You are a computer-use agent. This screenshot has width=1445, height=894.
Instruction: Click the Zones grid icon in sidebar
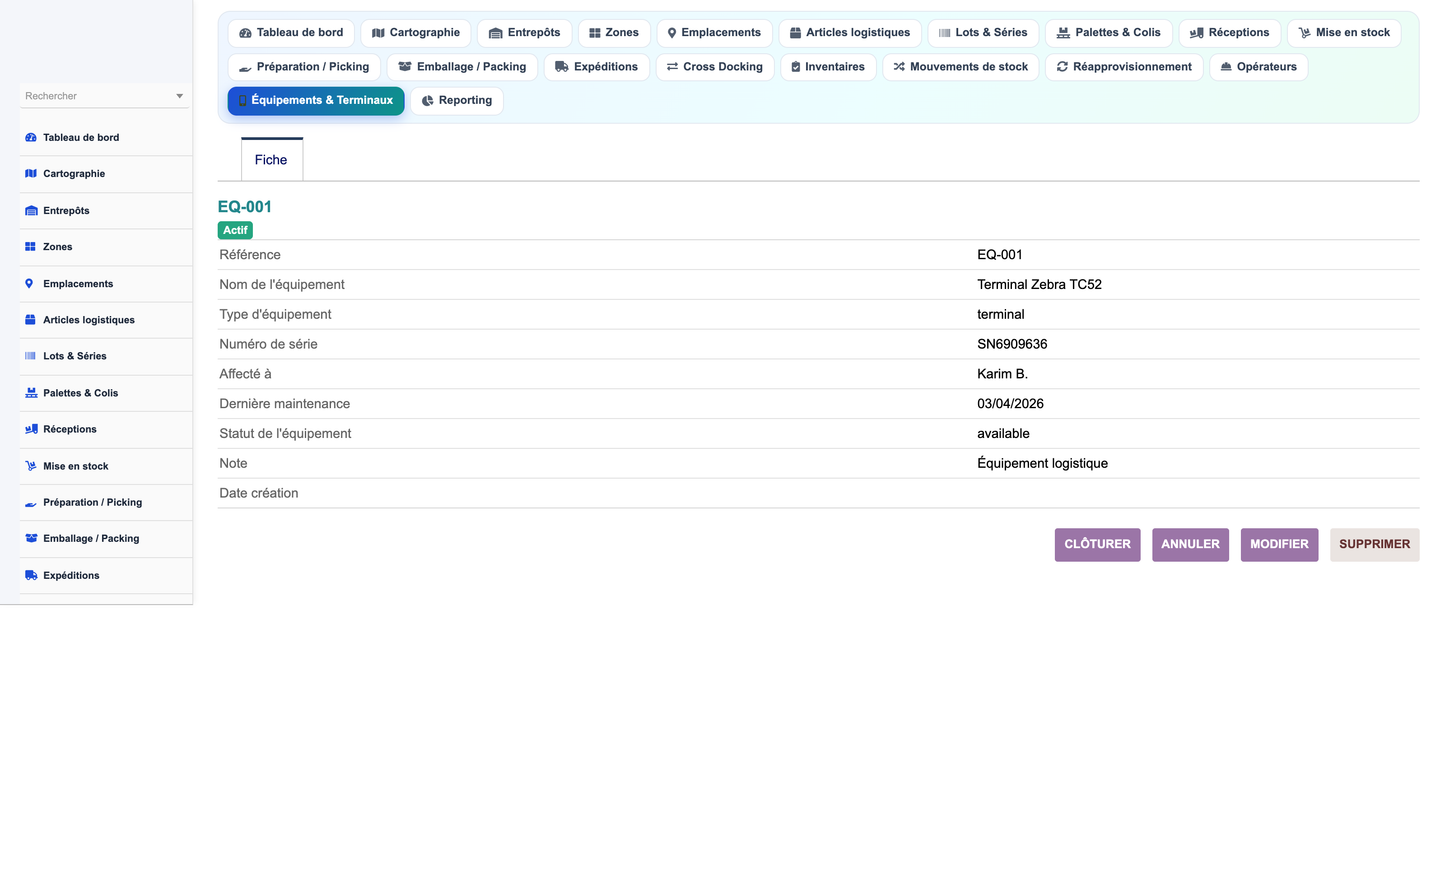point(31,247)
